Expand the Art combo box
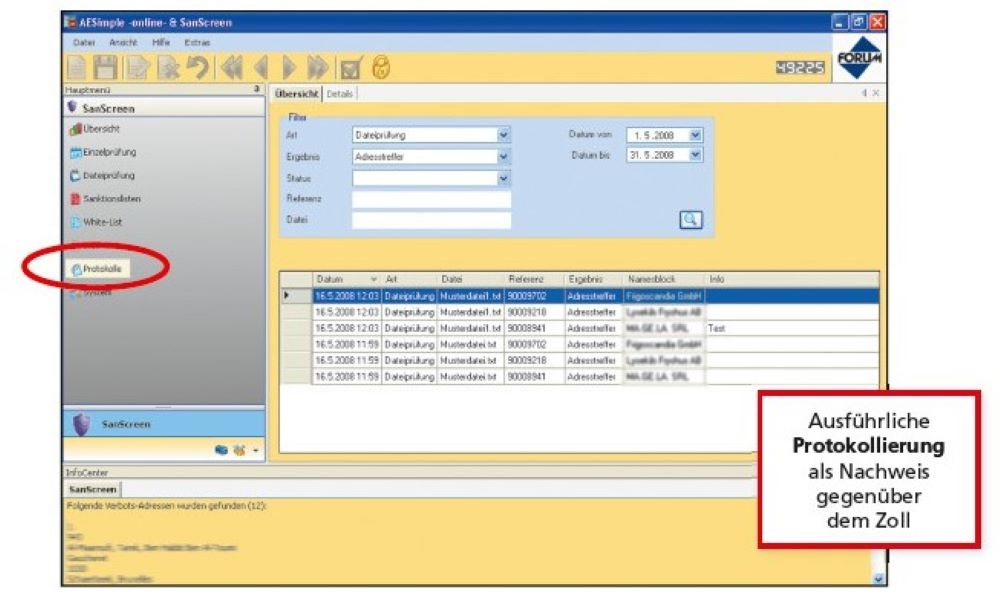 coord(503,135)
